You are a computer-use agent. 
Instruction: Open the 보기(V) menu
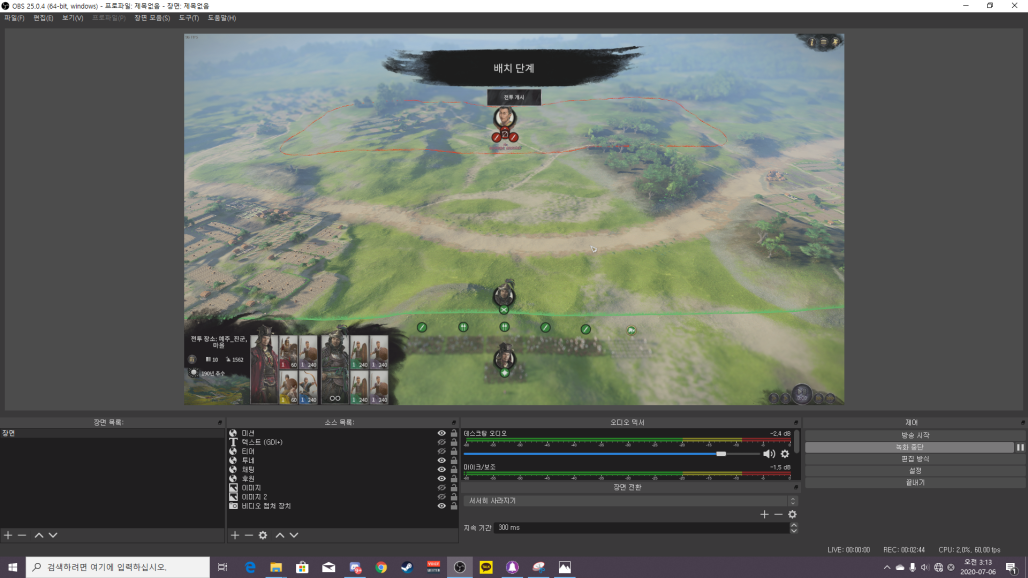(72, 18)
